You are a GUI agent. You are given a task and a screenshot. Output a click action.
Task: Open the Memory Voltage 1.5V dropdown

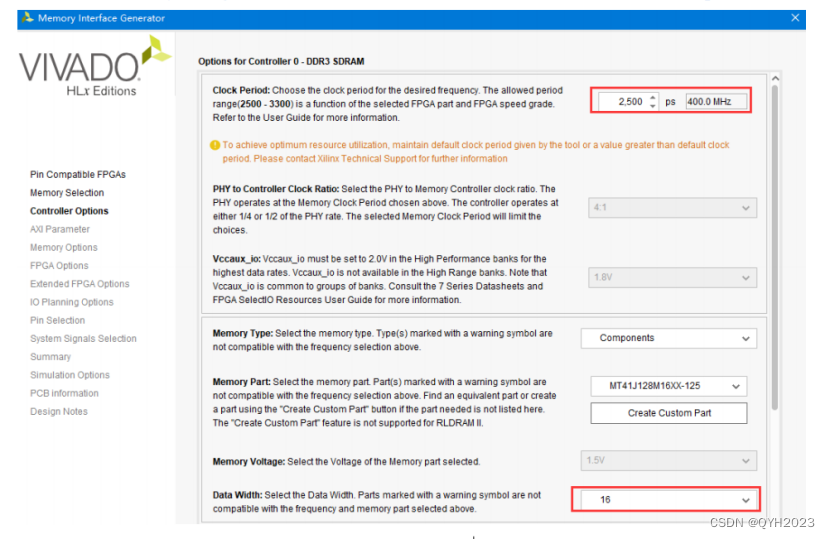[x=669, y=461]
